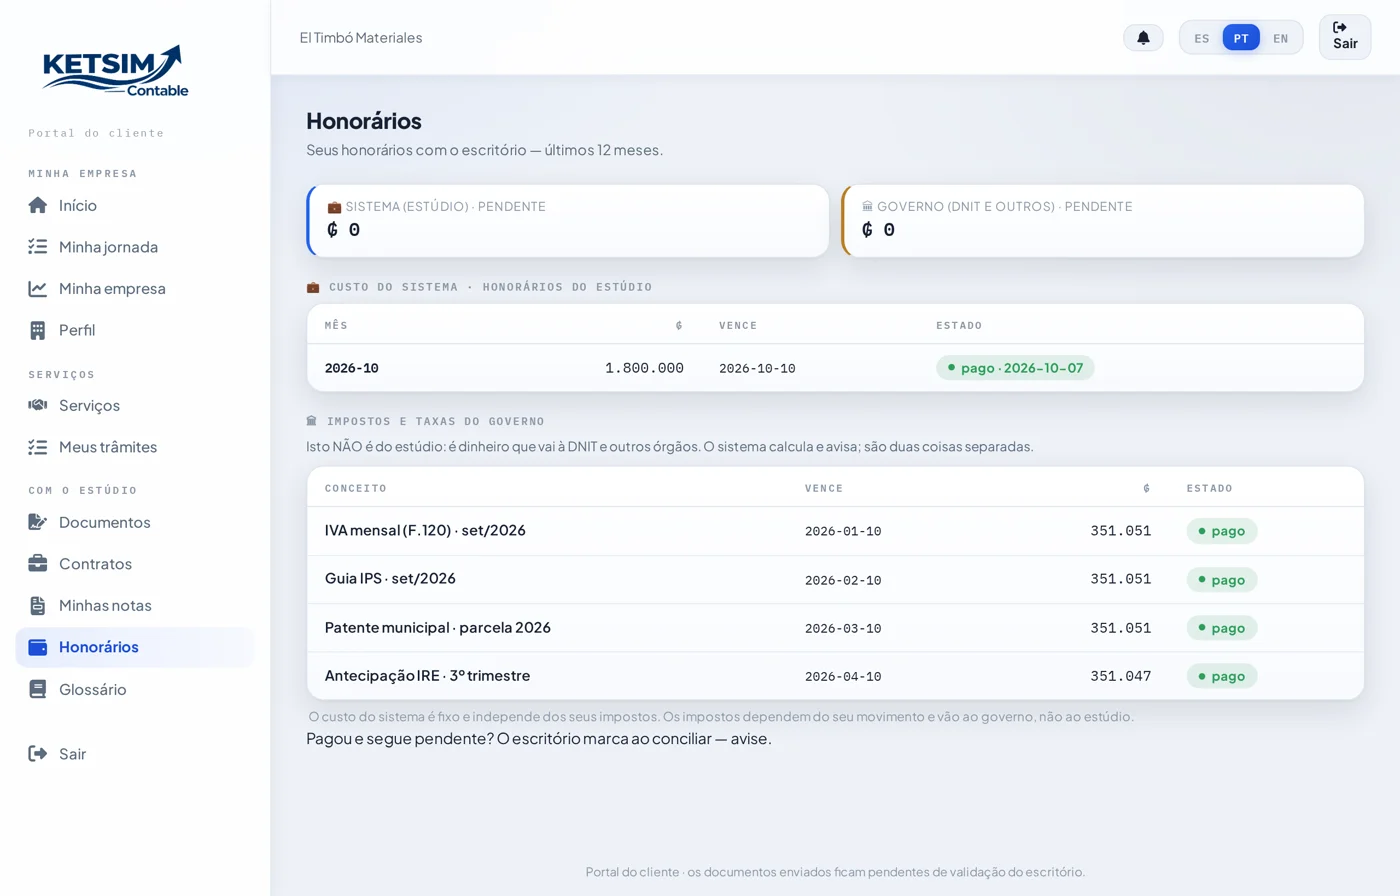Click the briefcase icon beside Contratos

(38, 564)
